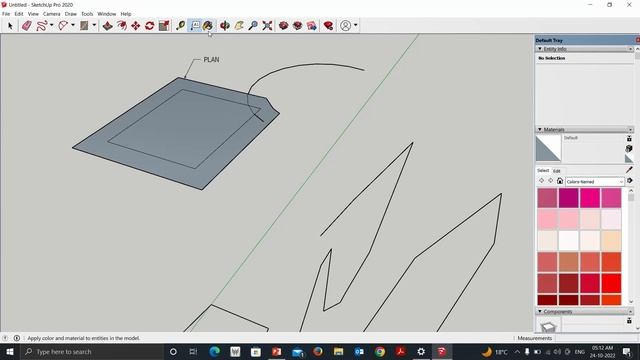Choose the Offset tool

coord(122,26)
